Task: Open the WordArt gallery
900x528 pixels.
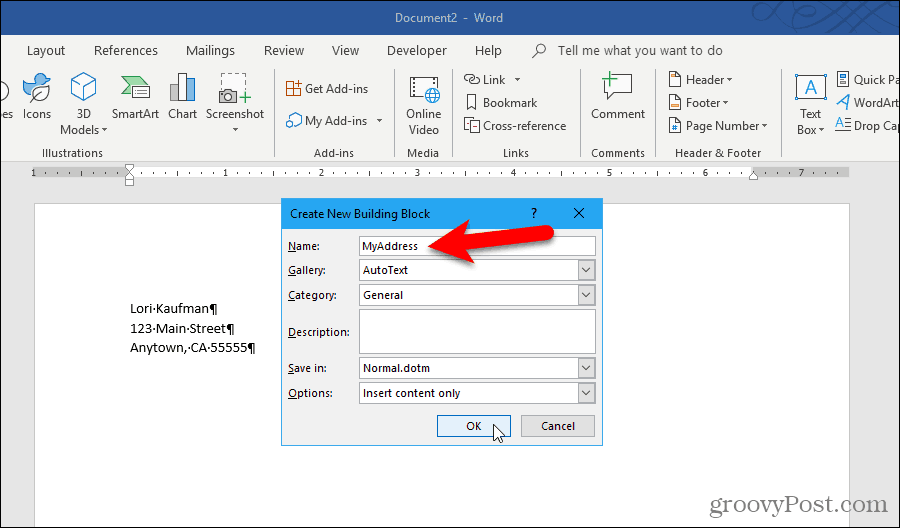Action: (867, 103)
